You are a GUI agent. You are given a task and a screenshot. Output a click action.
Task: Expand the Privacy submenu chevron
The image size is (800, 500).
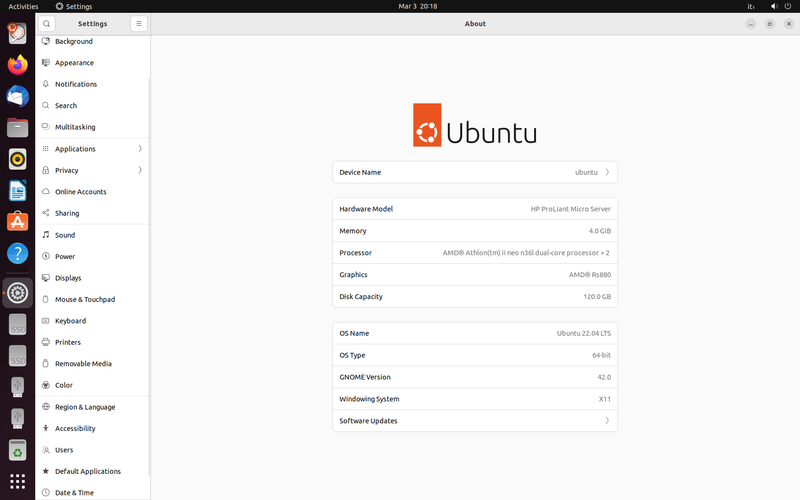click(140, 170)
